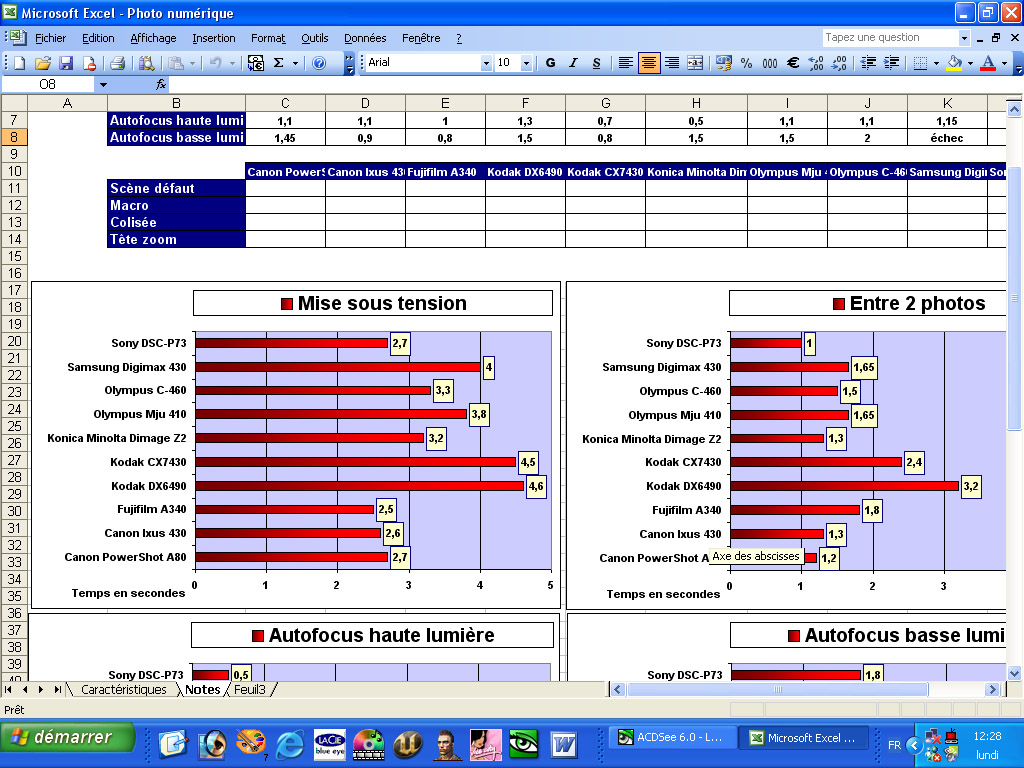Screen dimensions: 1024x768
Task: Click the démarrer Start button
Action: point(67,737)
